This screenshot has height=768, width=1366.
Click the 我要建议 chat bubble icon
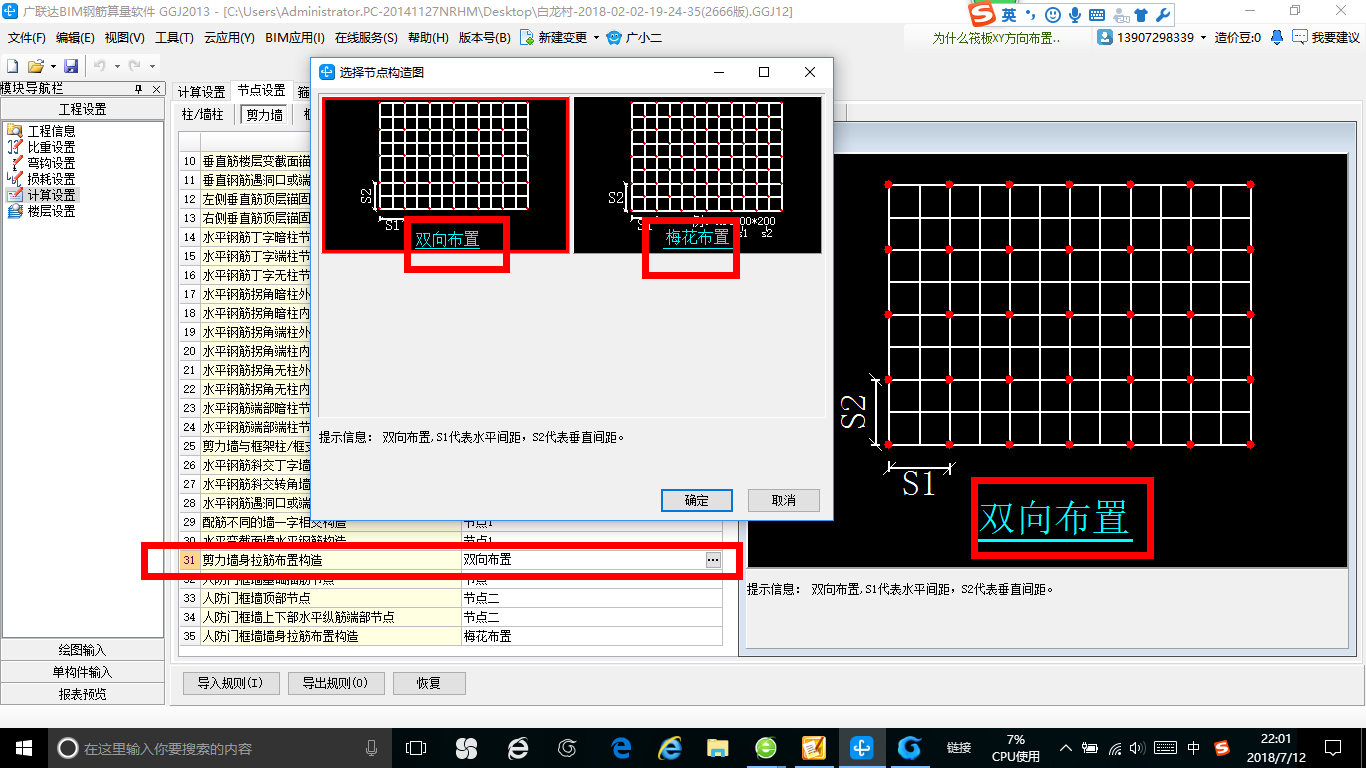1299,37
